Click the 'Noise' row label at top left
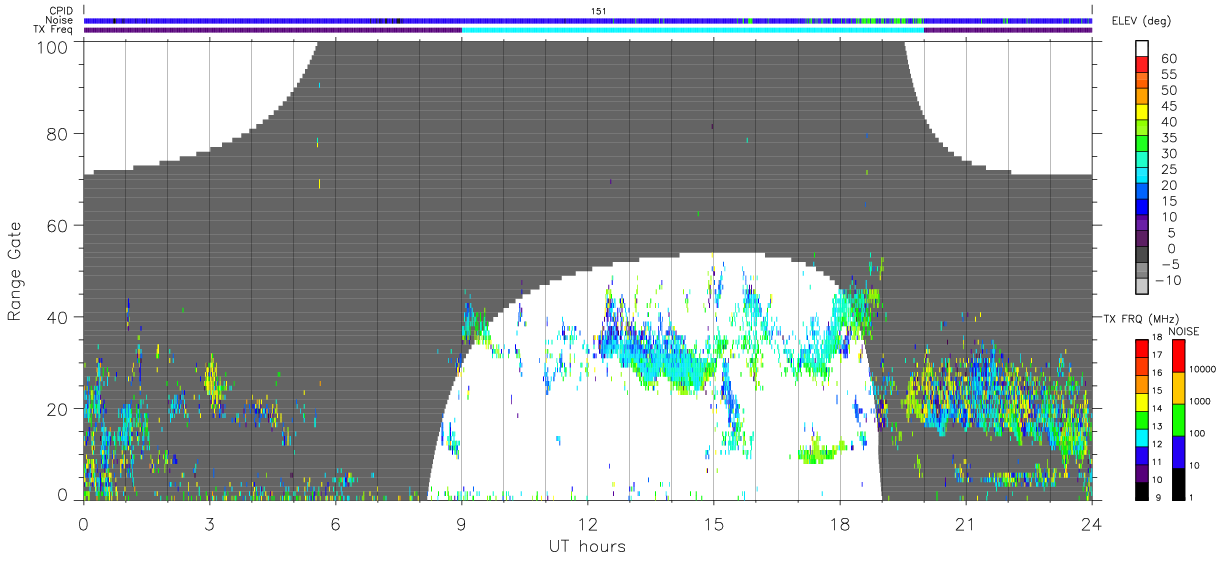 [x=59, y=20]
